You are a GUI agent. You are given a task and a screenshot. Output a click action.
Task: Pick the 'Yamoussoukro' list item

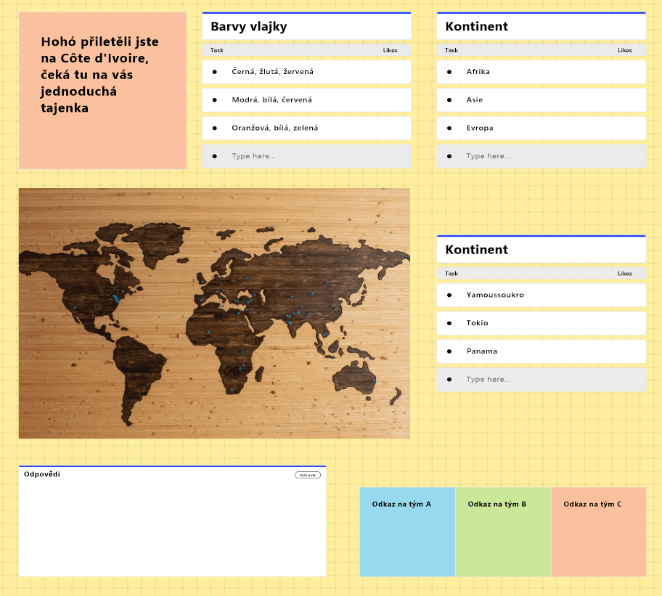pos(541,295)
